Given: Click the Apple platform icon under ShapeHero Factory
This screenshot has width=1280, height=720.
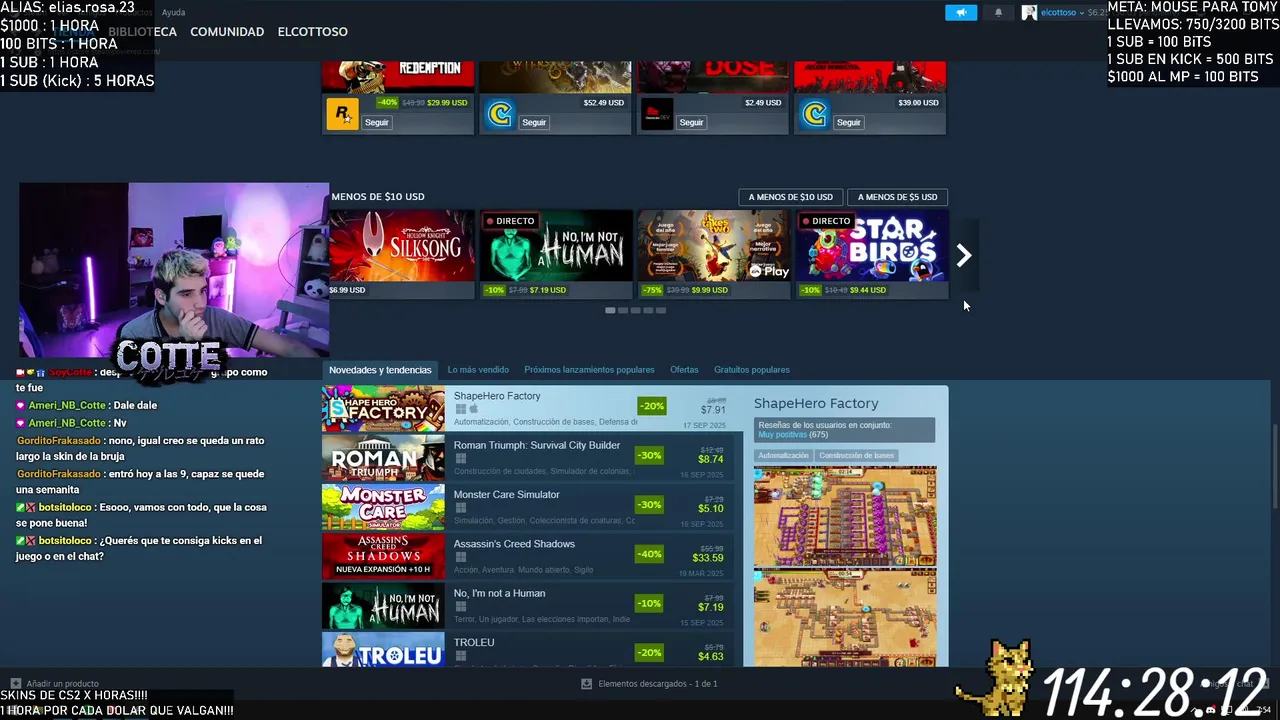Looking at the screenshot, I should click(474, 409).
